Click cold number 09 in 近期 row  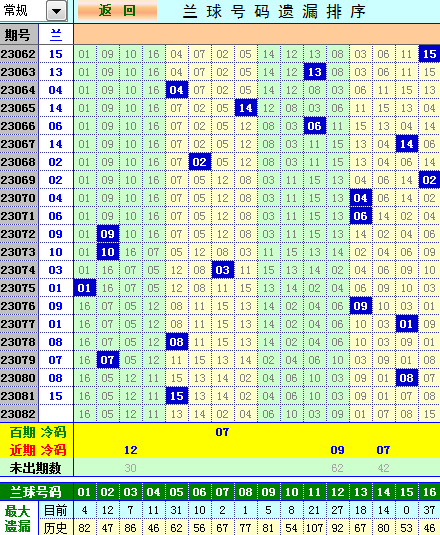(x=337, y=450)
